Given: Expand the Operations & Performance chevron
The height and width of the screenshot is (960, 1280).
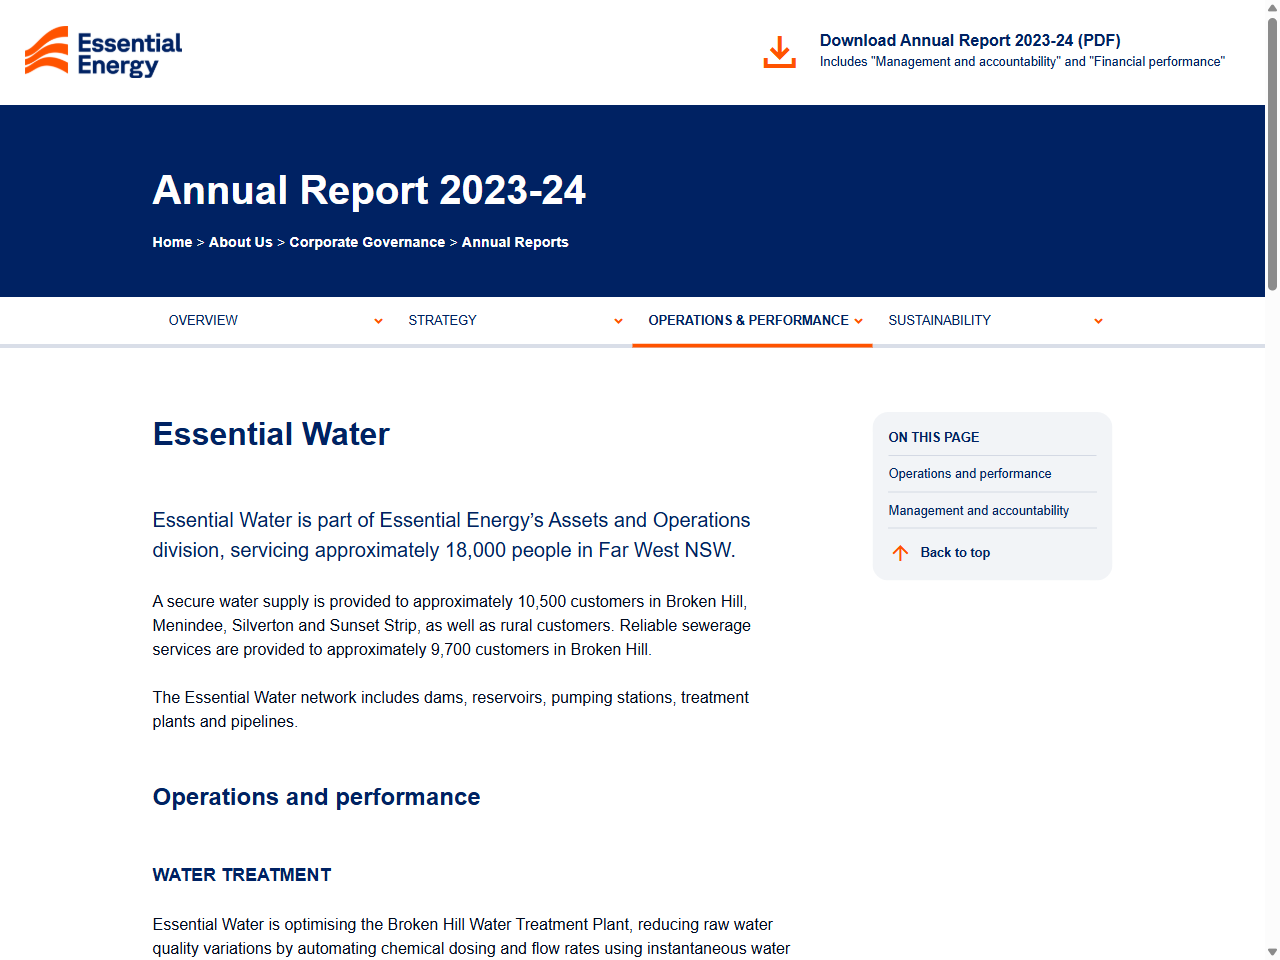Looking at the screenshot, I should pyautogui.click(x=858, y=321).
